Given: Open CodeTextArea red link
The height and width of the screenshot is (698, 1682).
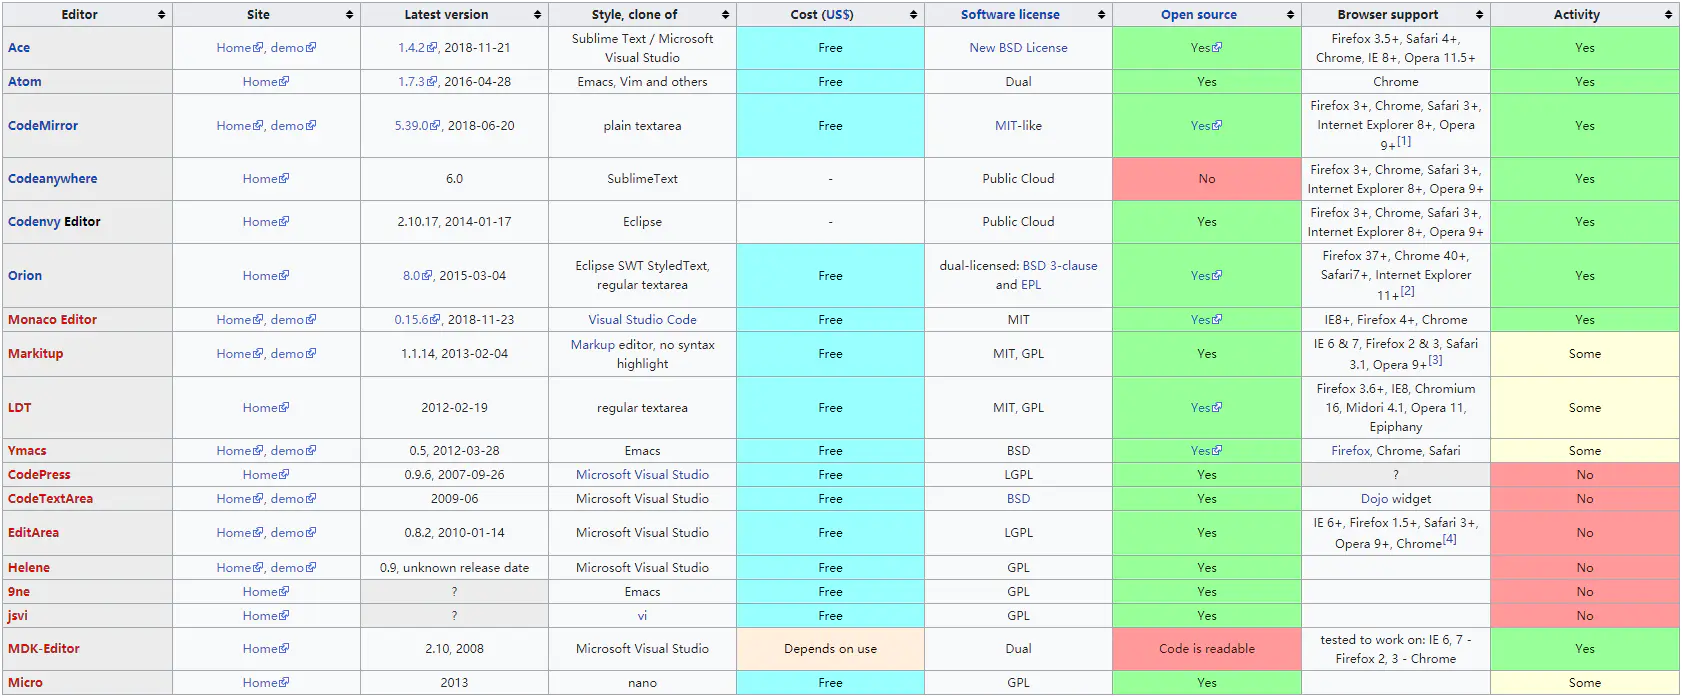Looking at the screenshot, I should 50,499.
